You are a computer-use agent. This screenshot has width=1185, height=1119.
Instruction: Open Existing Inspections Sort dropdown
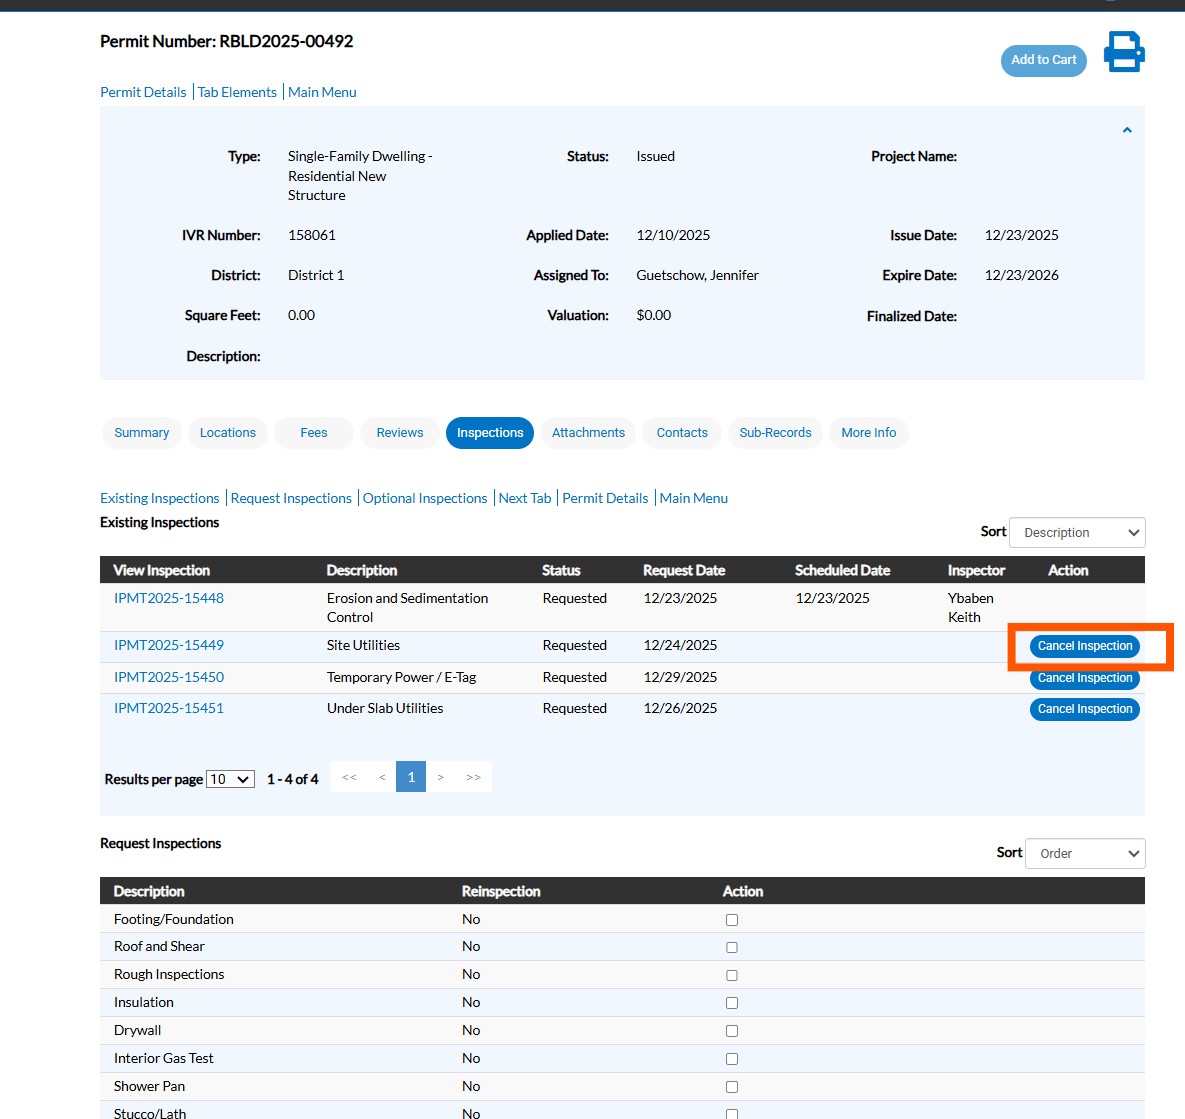(1077, 533)
